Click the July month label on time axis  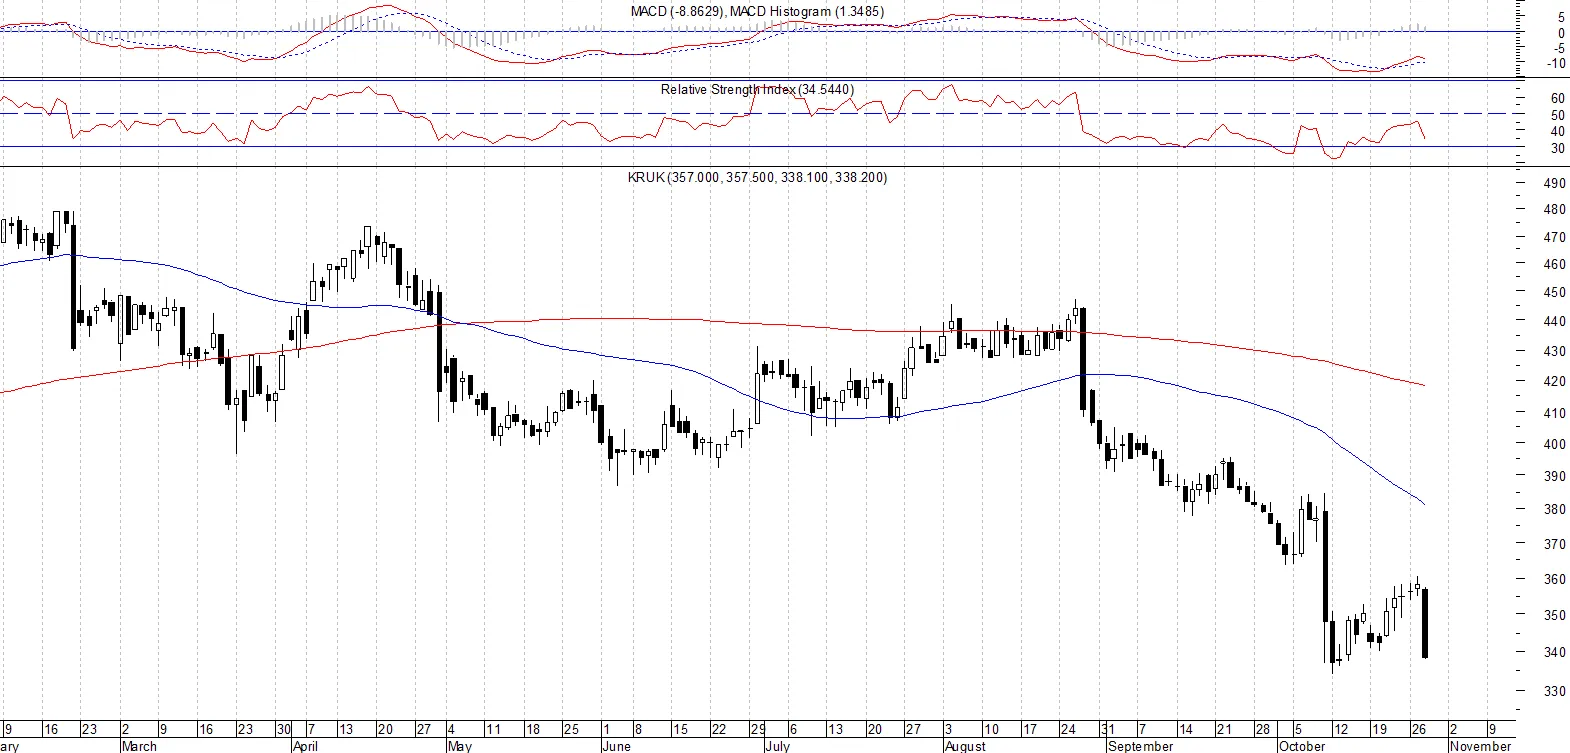(777, 746)
